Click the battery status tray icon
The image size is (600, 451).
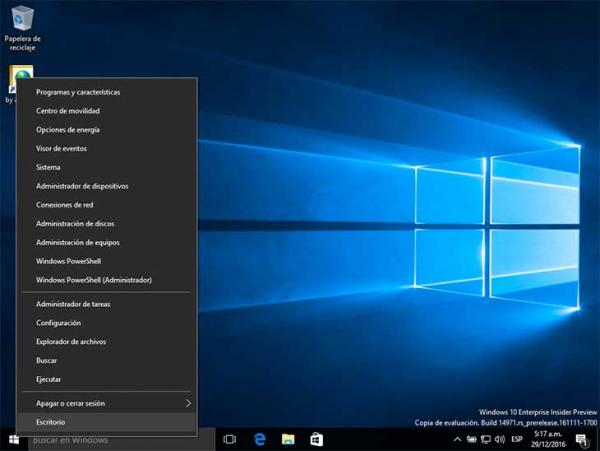pos(471,439)
